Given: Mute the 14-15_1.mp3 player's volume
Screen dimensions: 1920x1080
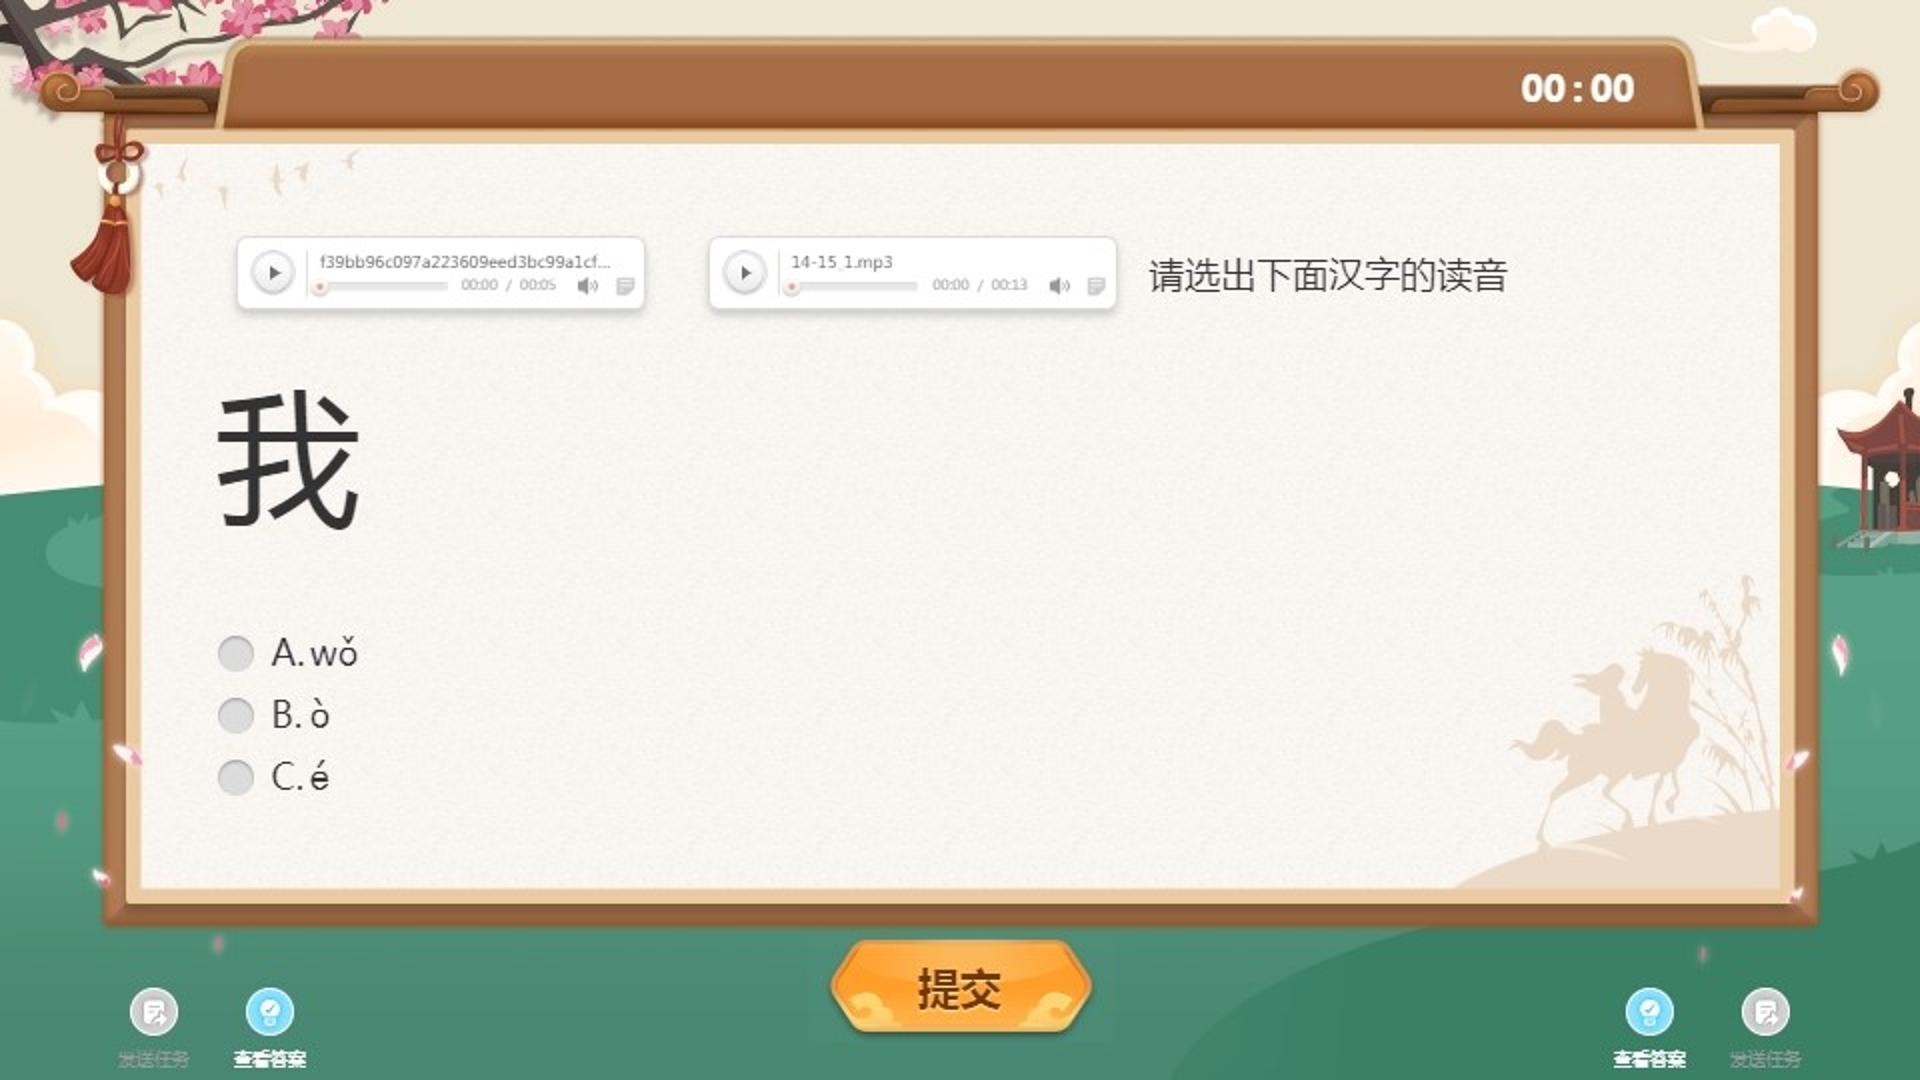Looking at the screenshot, I should pos(1060,286).
